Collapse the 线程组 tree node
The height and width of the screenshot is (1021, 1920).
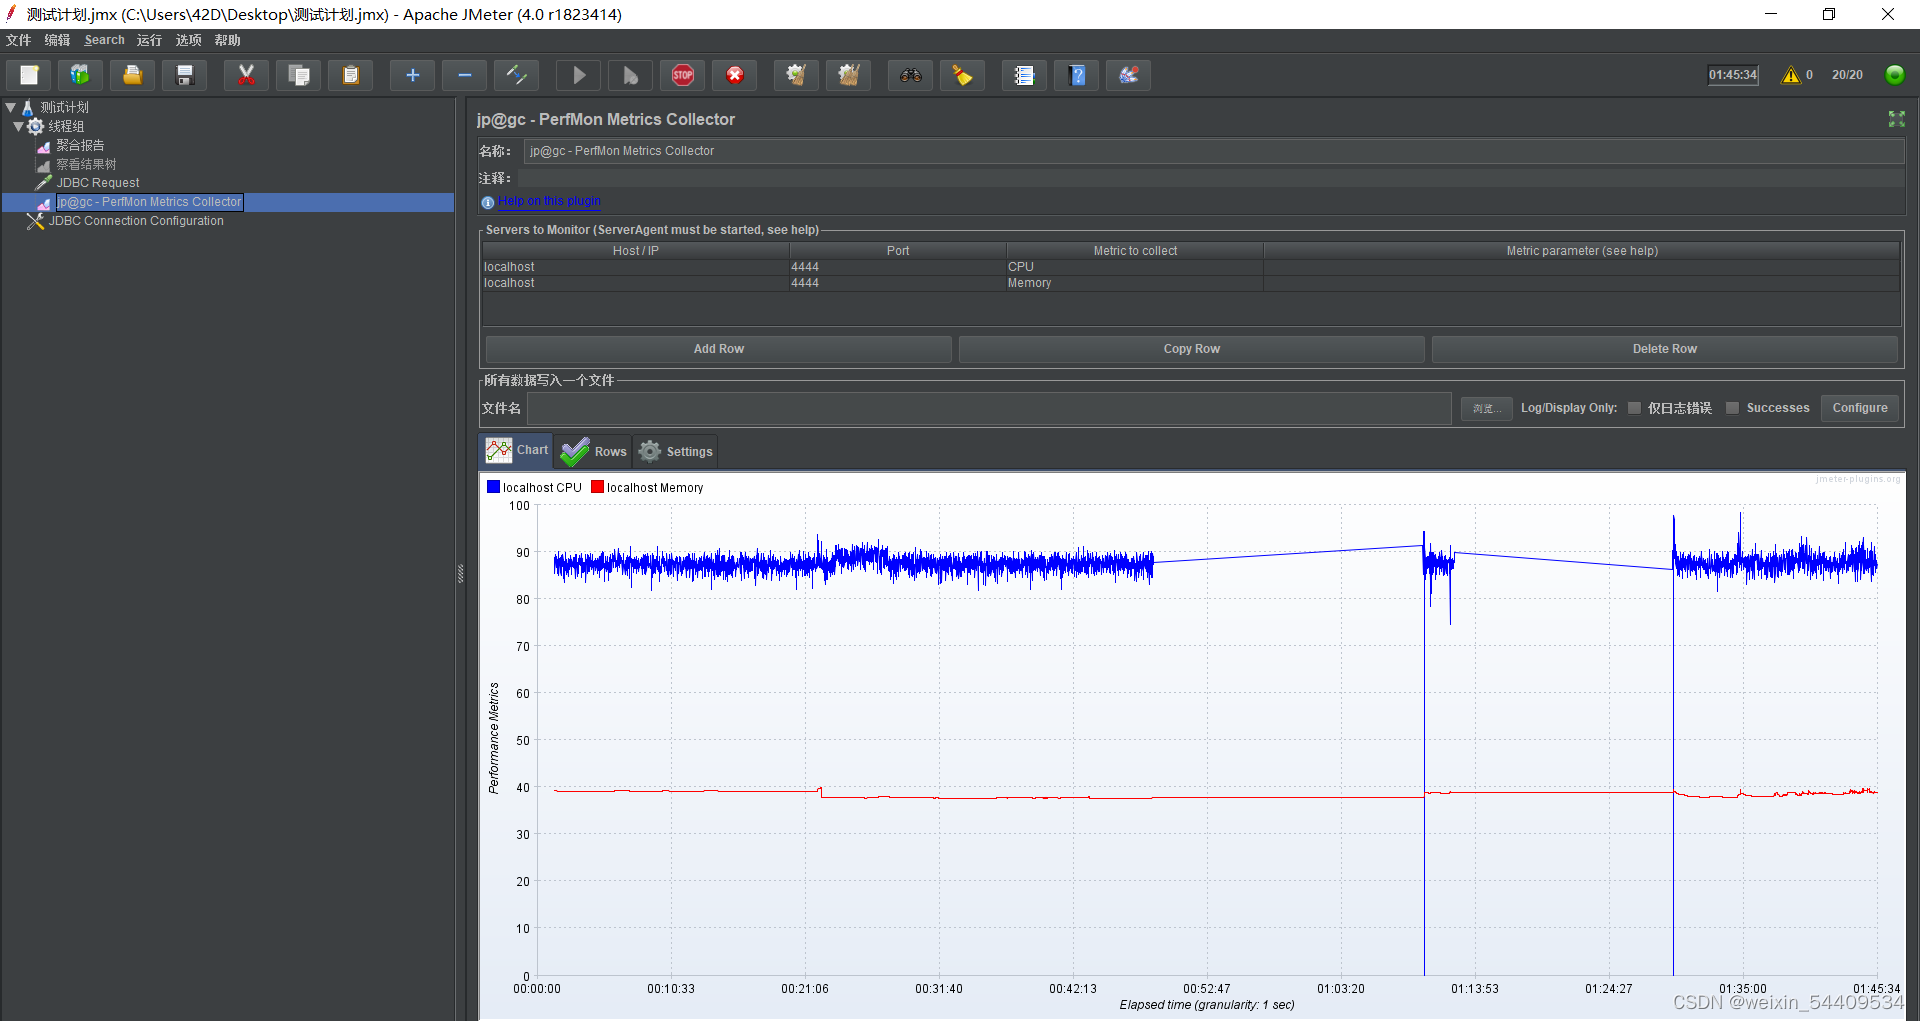(x=18, y=126)
